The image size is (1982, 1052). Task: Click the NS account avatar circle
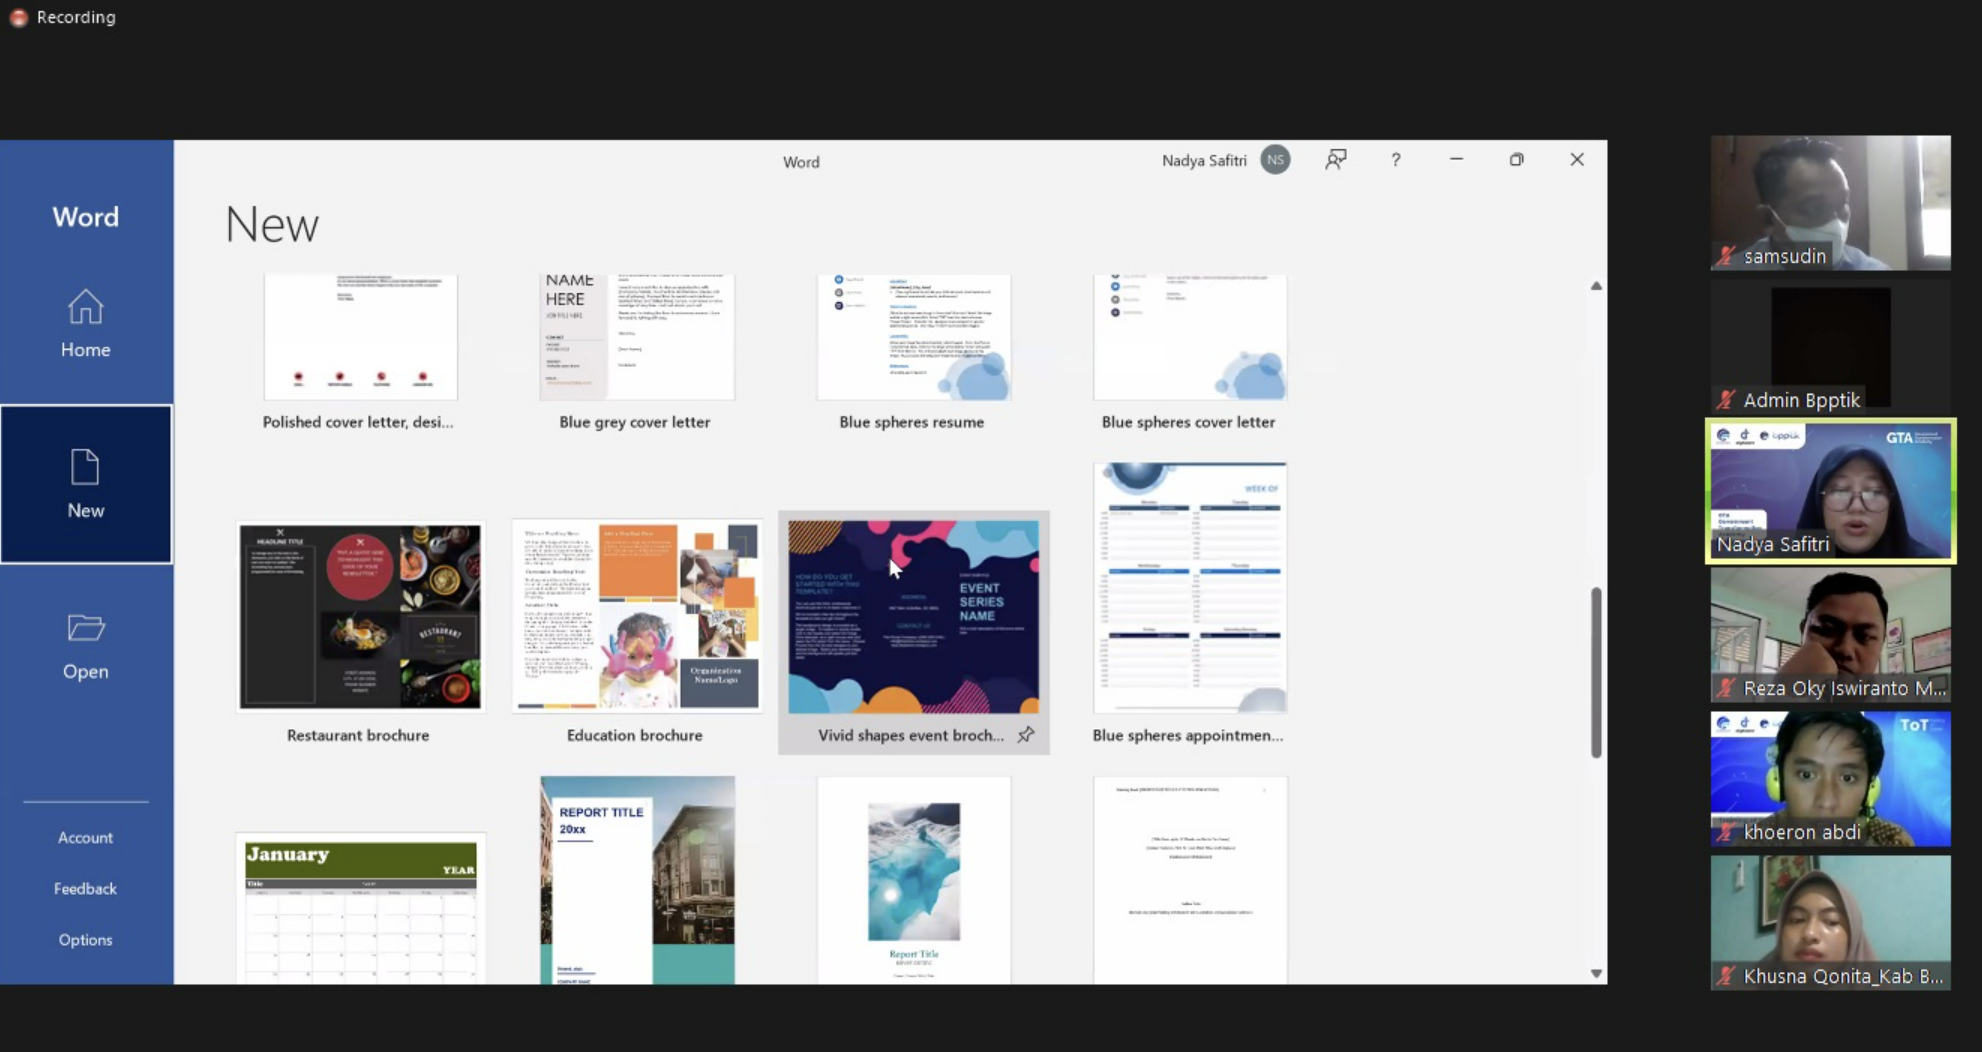1275,160
